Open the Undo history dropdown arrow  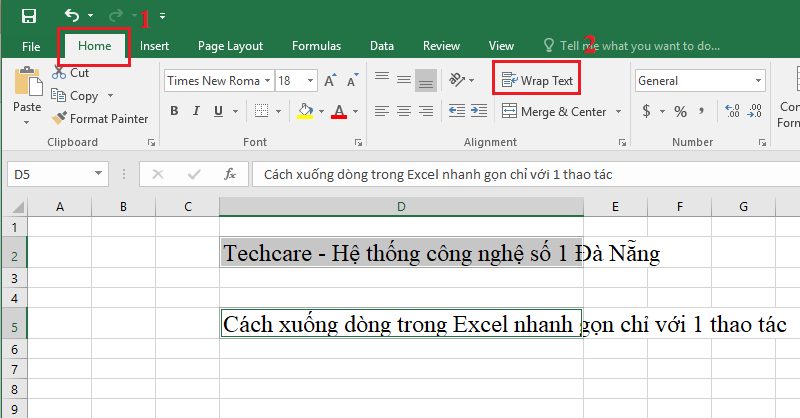(90, 16)
